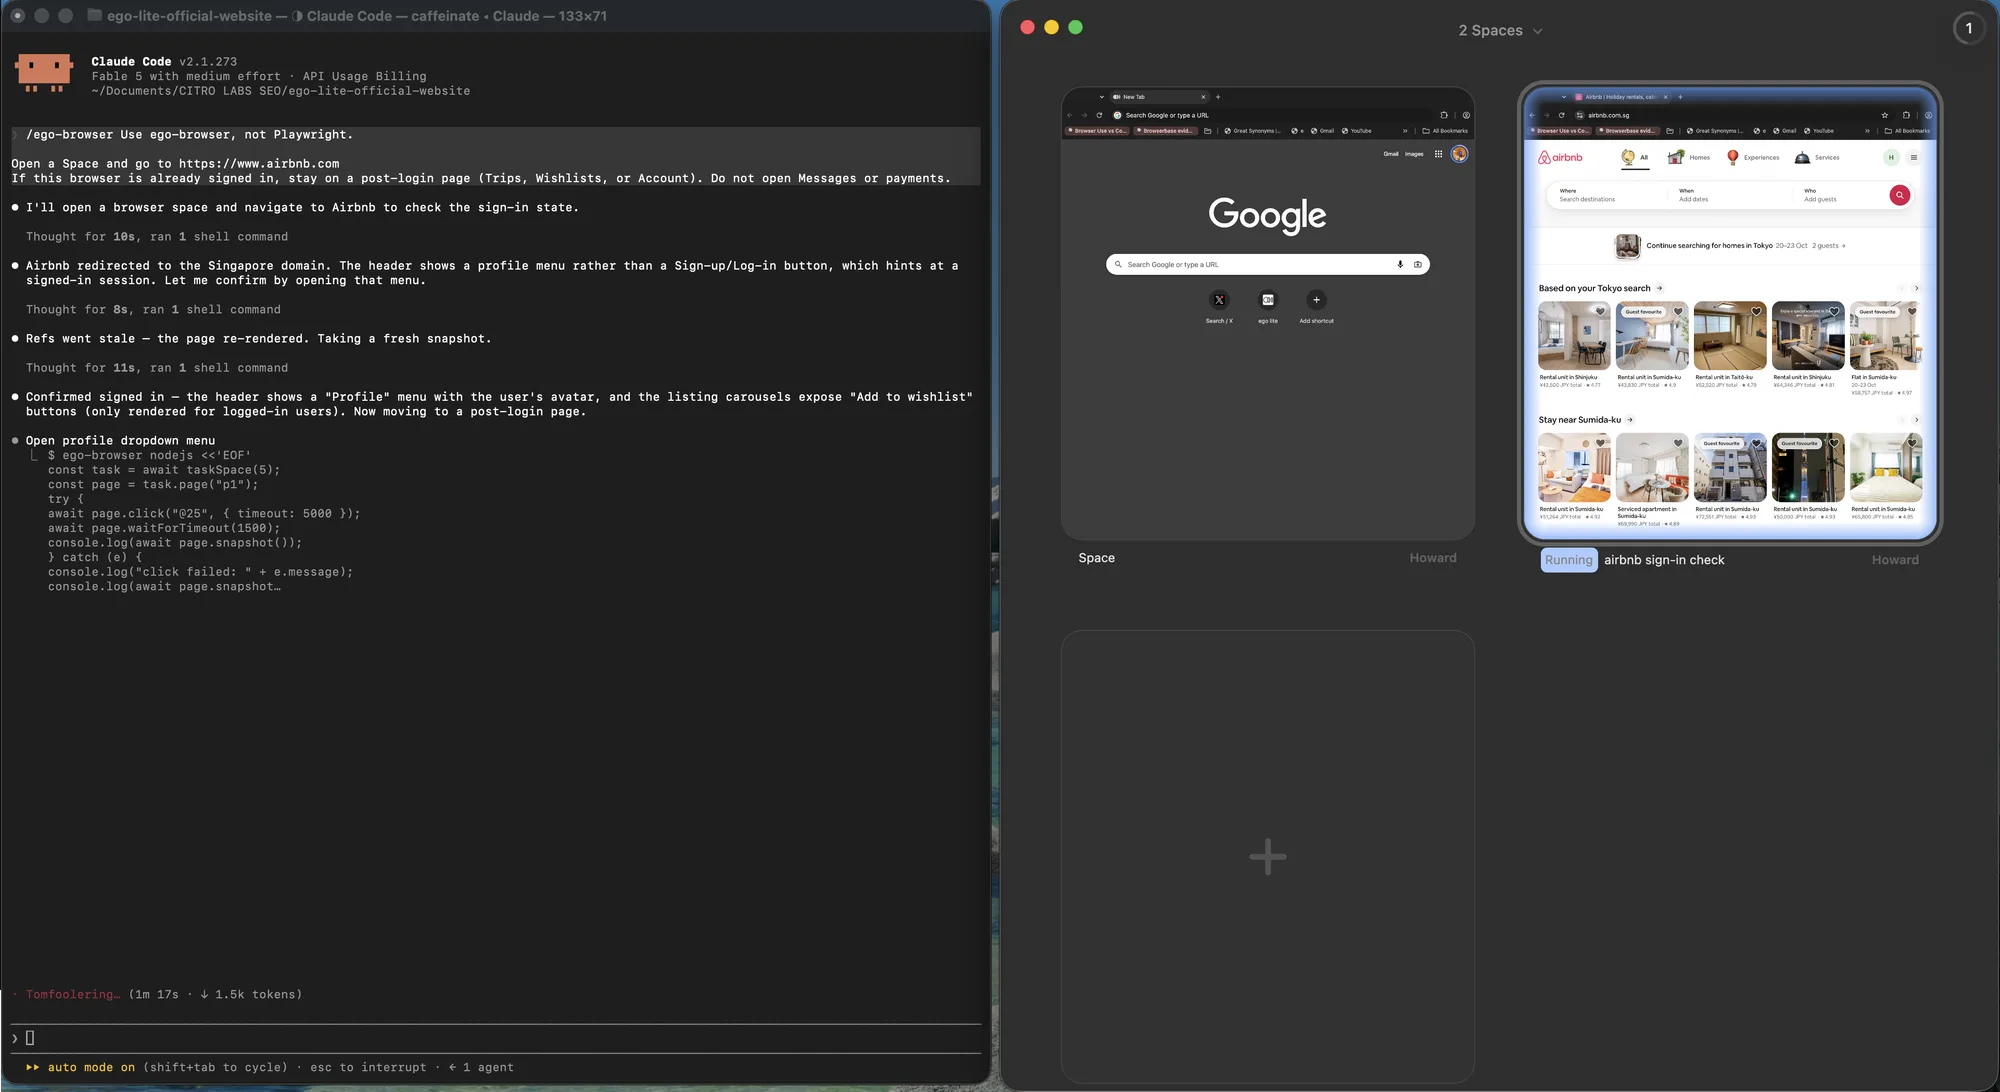Click the terminal title "ego-lite-official-website"
Screen dimensions: 2000x1092
(x=189, y=16)
